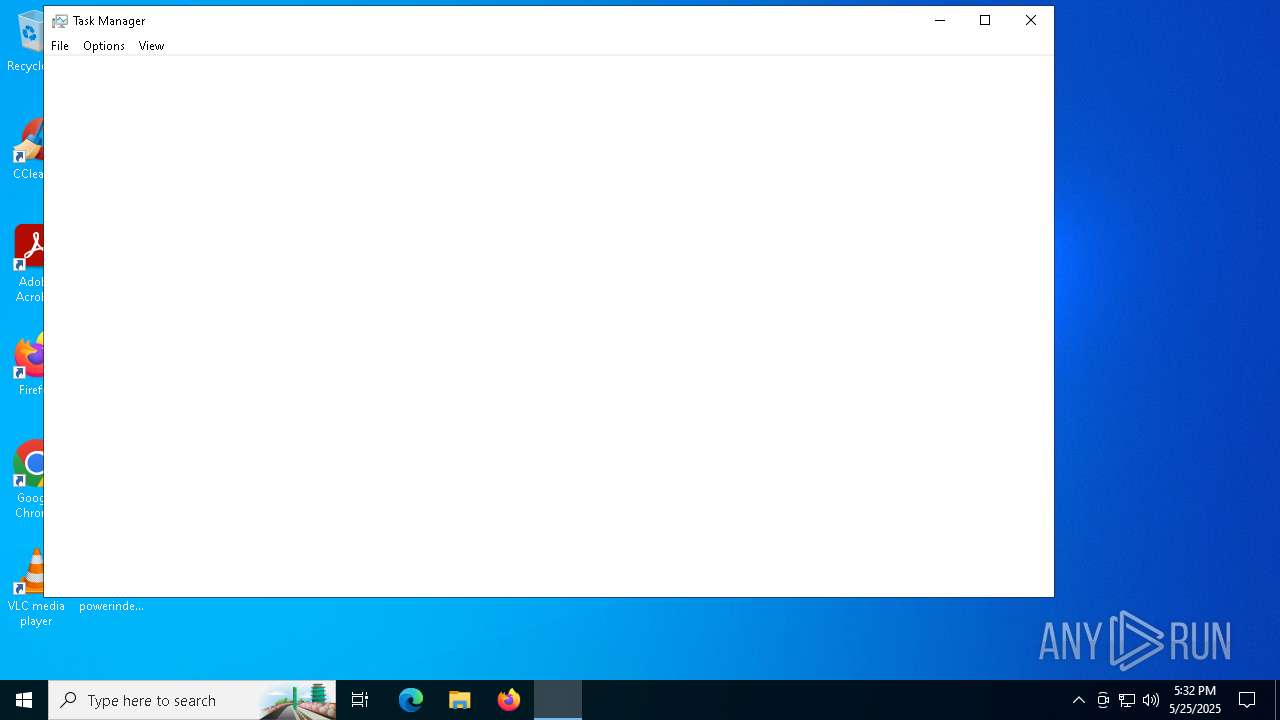Image resolution: width=1280 pixels, height=720 pixels.
Task: Select the Firefox desktop shortcut
Action: pyautogui.click(x=30, y=365)
